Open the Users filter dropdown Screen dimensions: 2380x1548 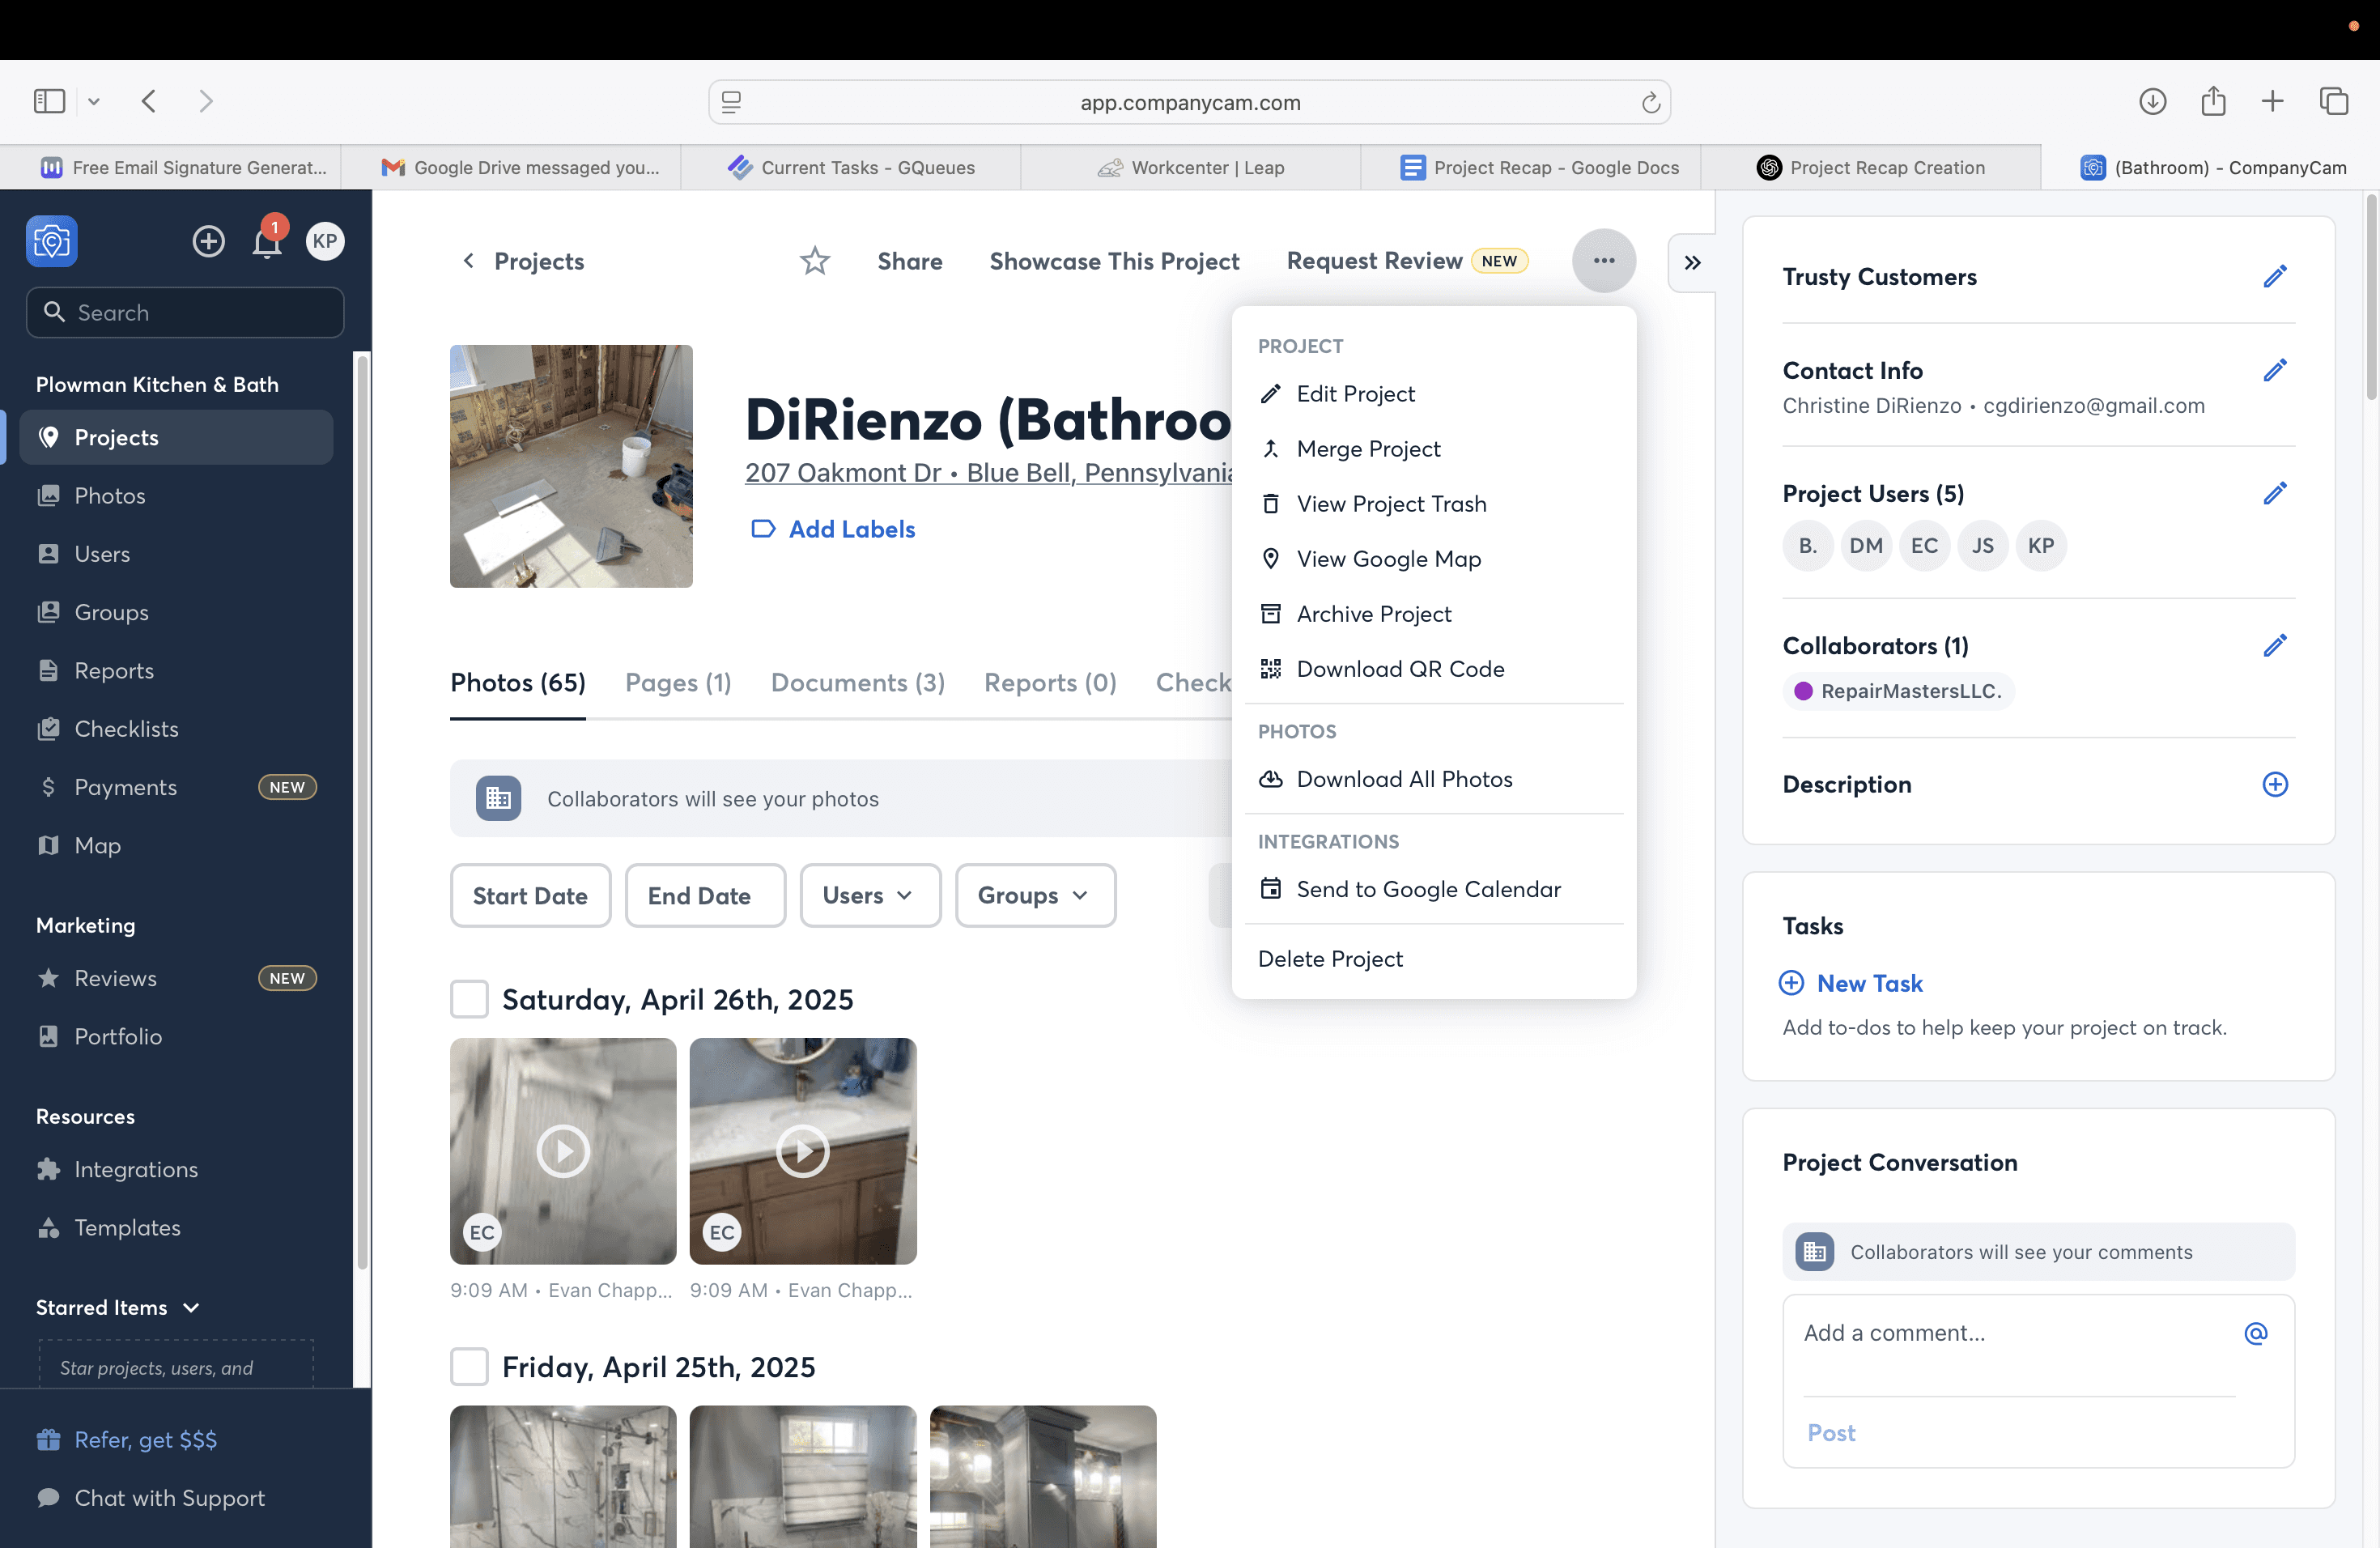870,895
